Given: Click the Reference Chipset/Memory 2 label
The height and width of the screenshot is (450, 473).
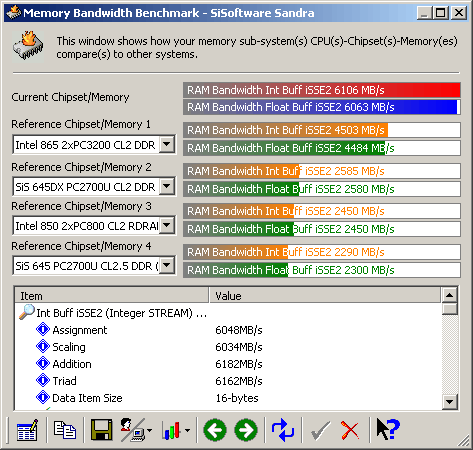Looking at the screenshot, I should [x=81, y=167].
